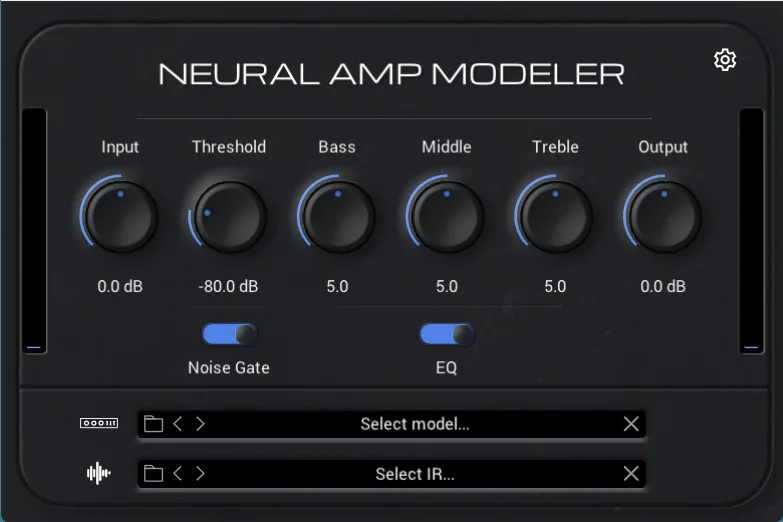Click the Select model... field
The image size is (783, 522).
[x=392, y=424]
